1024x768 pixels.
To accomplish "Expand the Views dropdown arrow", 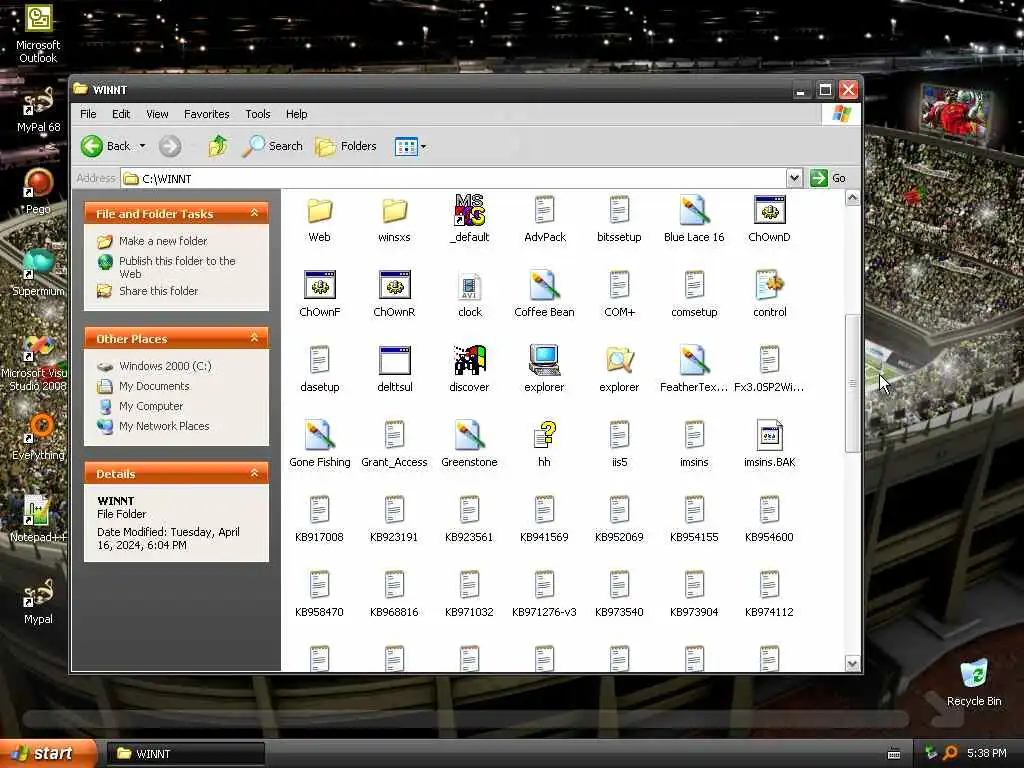I will pyautogui.click(x=423, y=146).
